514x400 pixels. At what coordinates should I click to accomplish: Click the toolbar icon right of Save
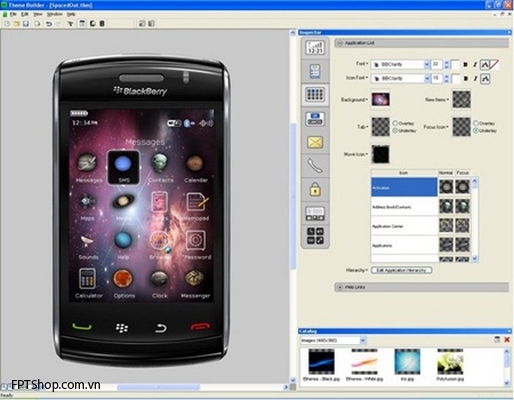pyautogui.click(x=37, y=23)
